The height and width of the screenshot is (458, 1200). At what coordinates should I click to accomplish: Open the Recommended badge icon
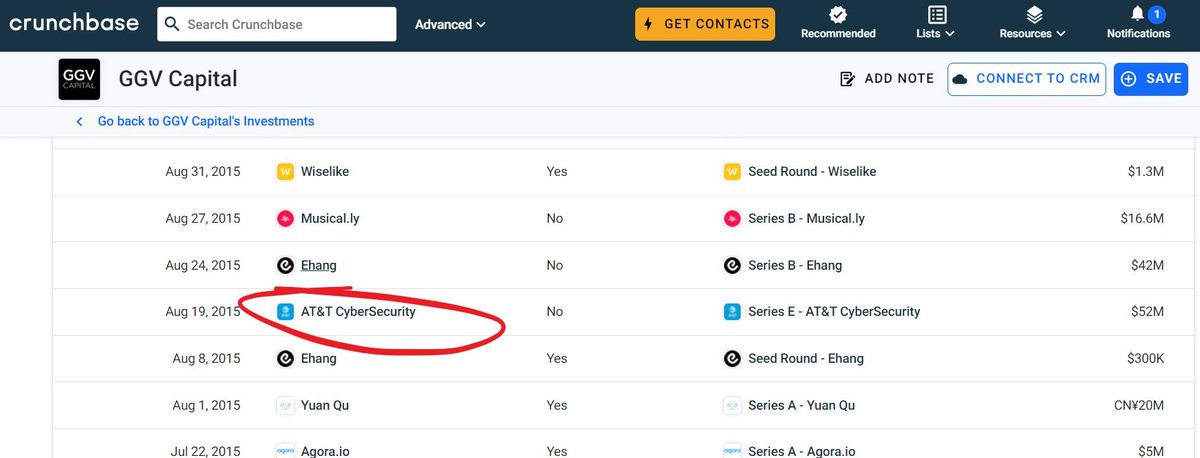pyautogui.click(x=838, y=14)
